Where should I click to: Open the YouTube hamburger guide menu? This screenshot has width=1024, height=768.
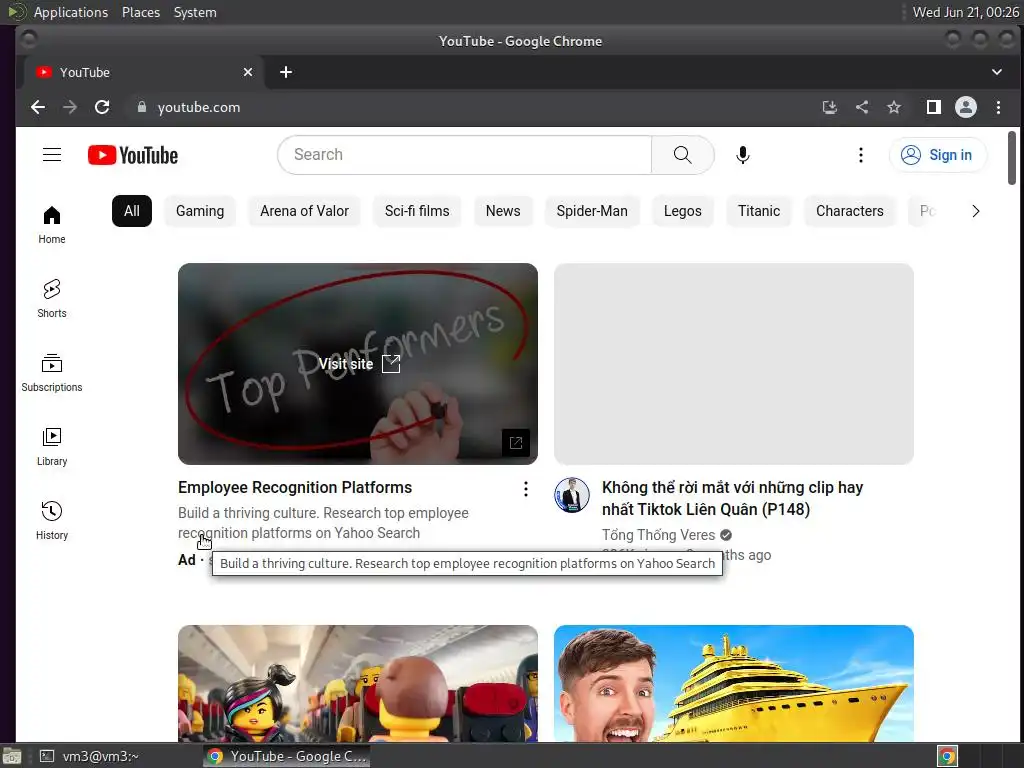pyautogui.click(x=52, y=155)
